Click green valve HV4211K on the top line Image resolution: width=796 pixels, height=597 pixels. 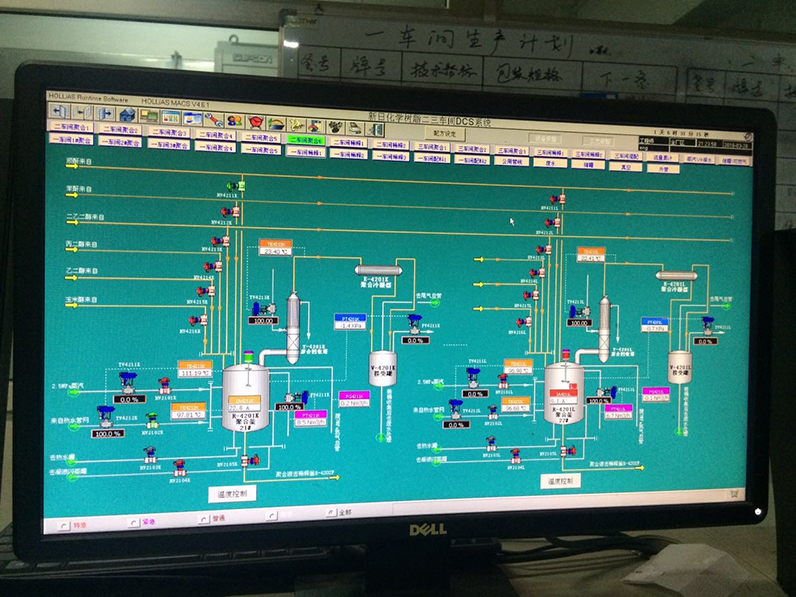tap(236, 186)
